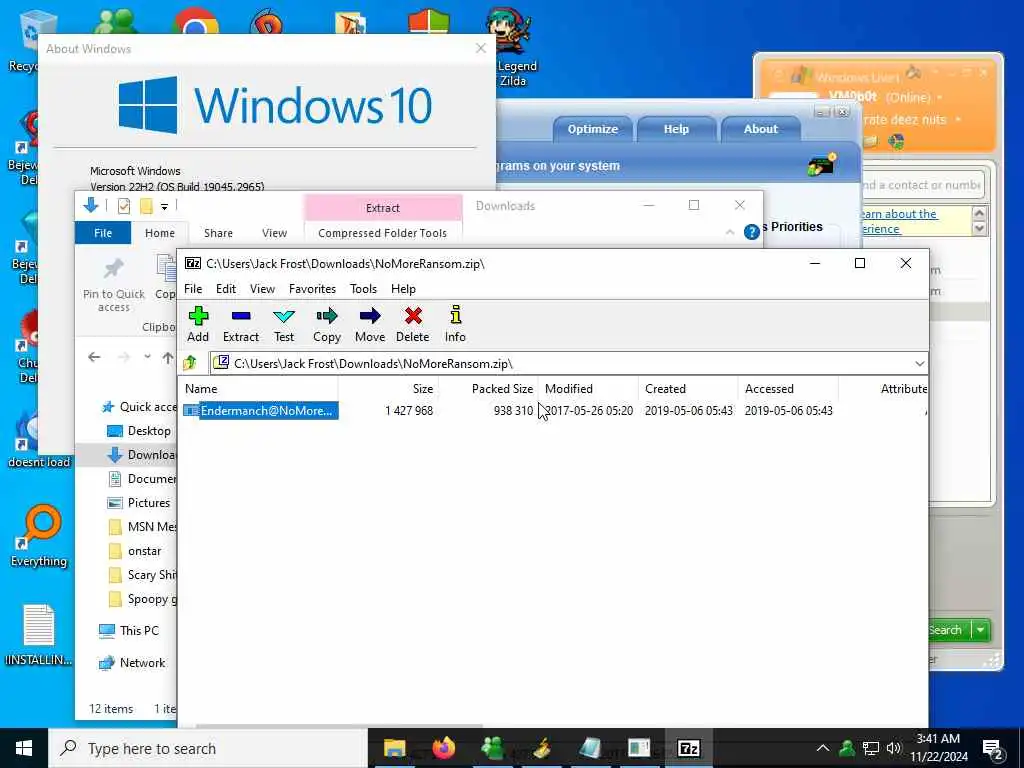The image size is (1024, 768).
Task: Click the 7-Zip taskbar icon
Action: point(688,748)
